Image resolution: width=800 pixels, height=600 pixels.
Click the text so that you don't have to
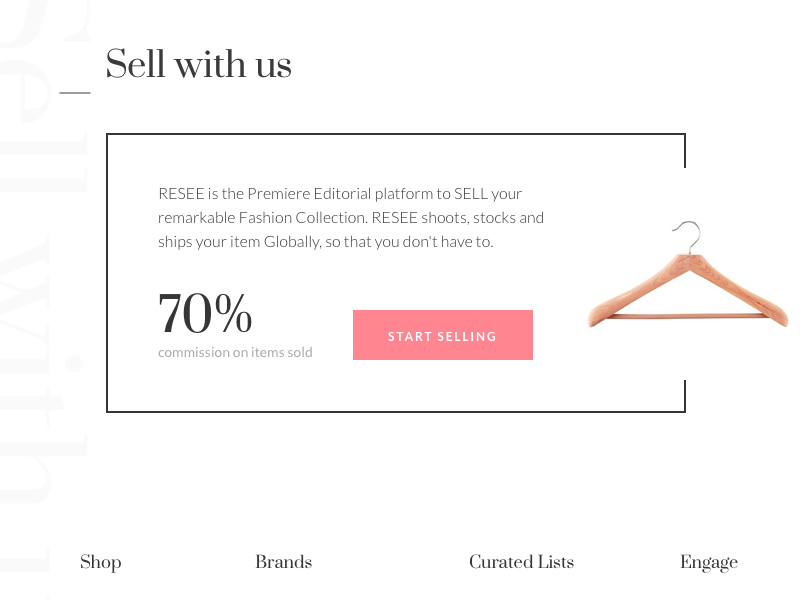click(x=409, y=242)
